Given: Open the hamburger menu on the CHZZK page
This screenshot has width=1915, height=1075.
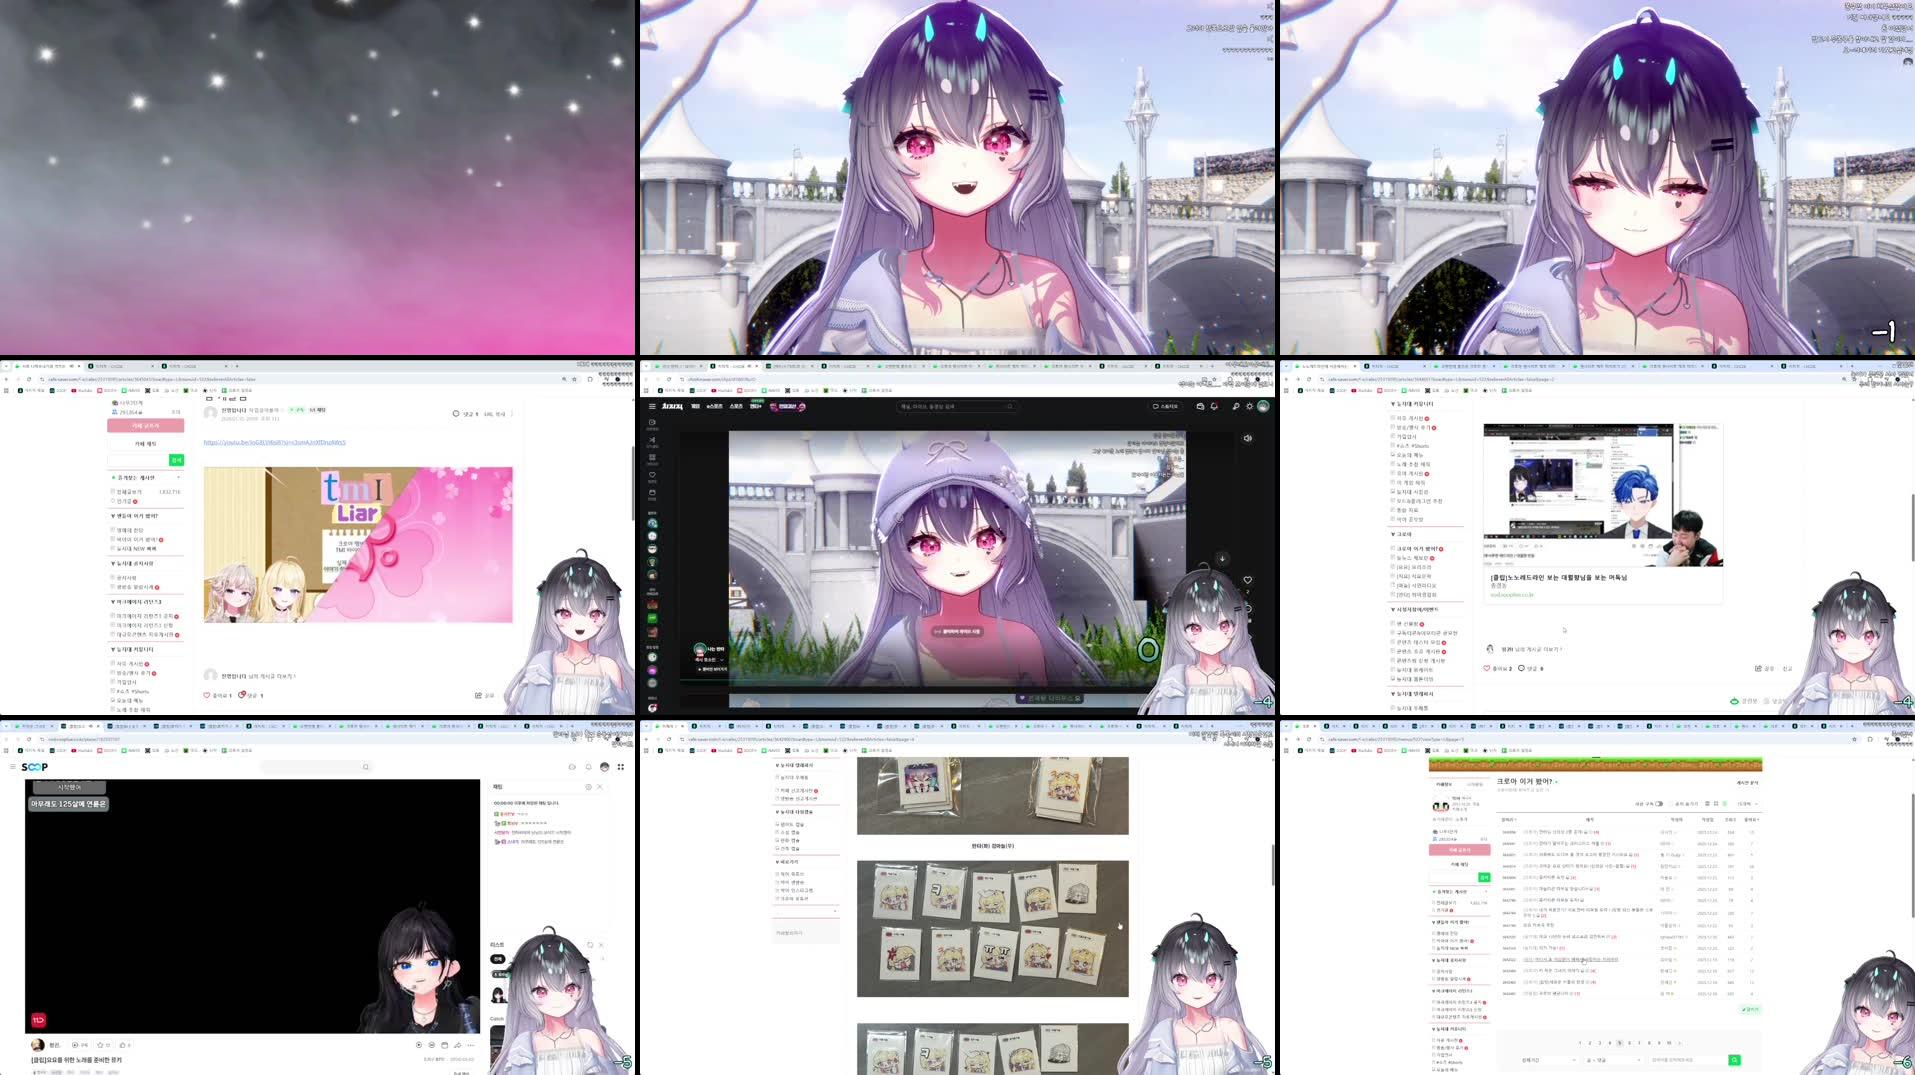Looking at the screenshot, I should click(651, 407).
